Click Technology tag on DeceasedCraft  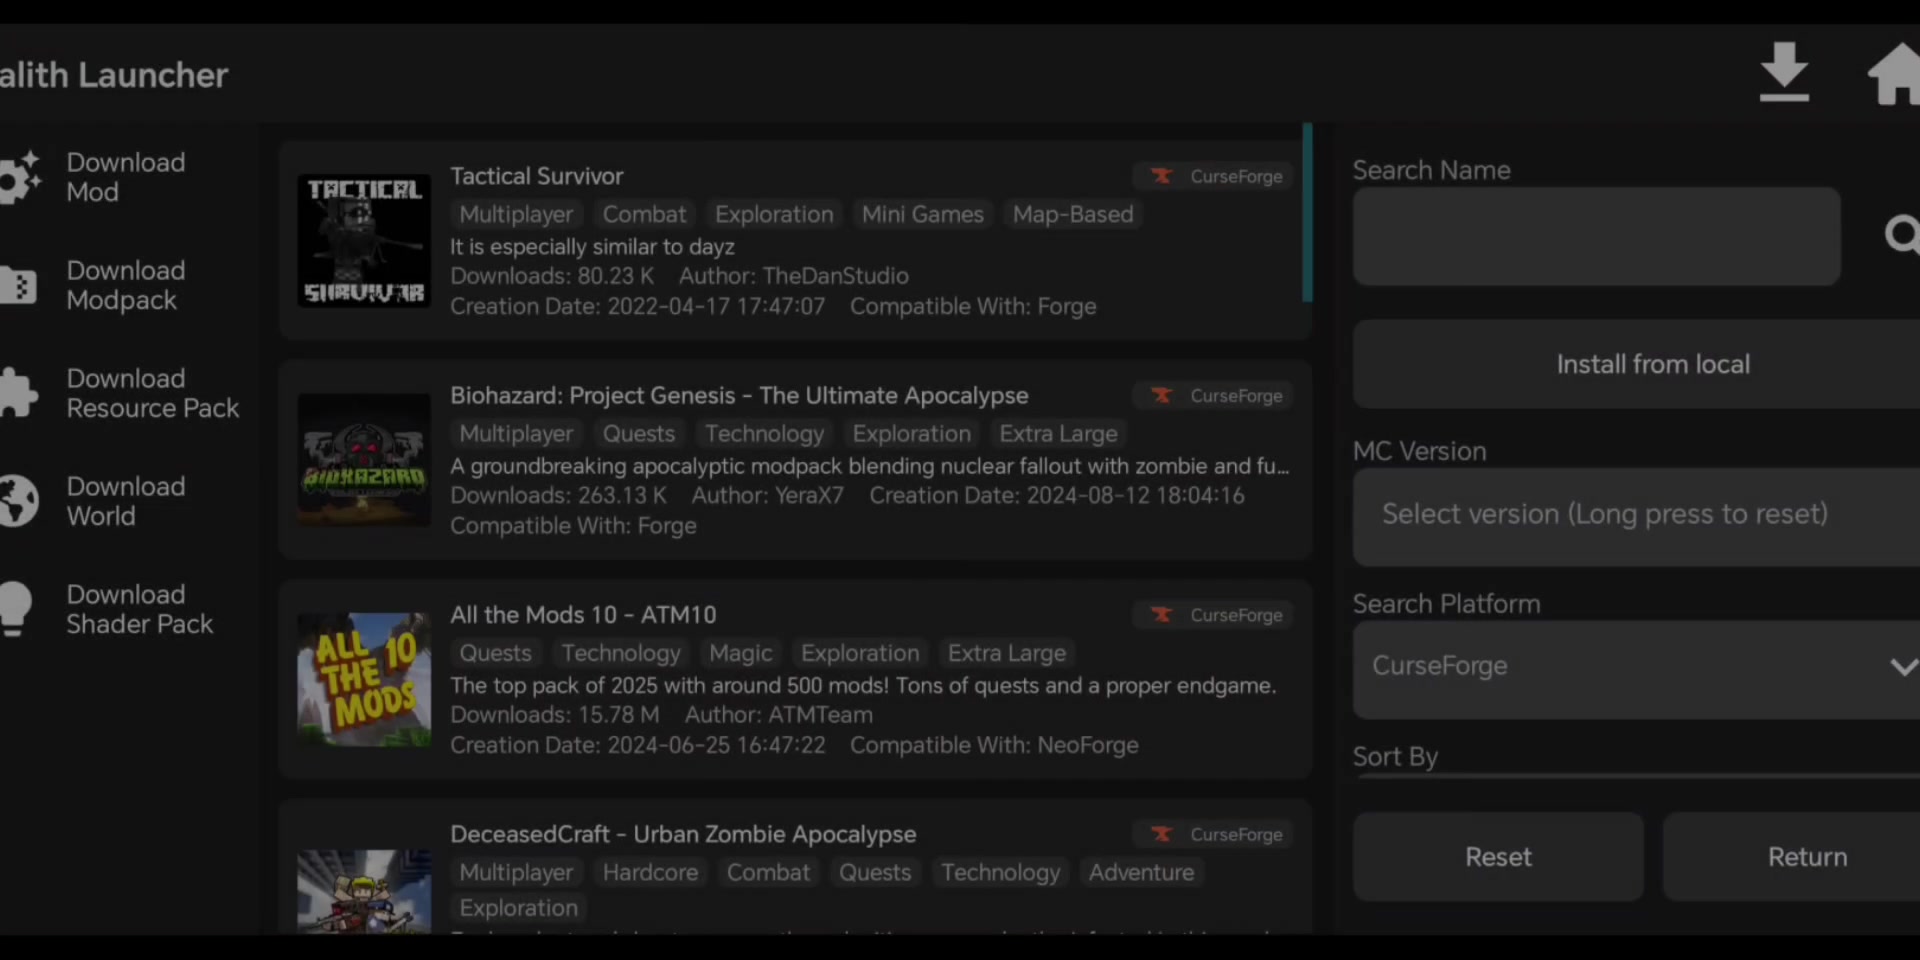(x=1000, y=872)
